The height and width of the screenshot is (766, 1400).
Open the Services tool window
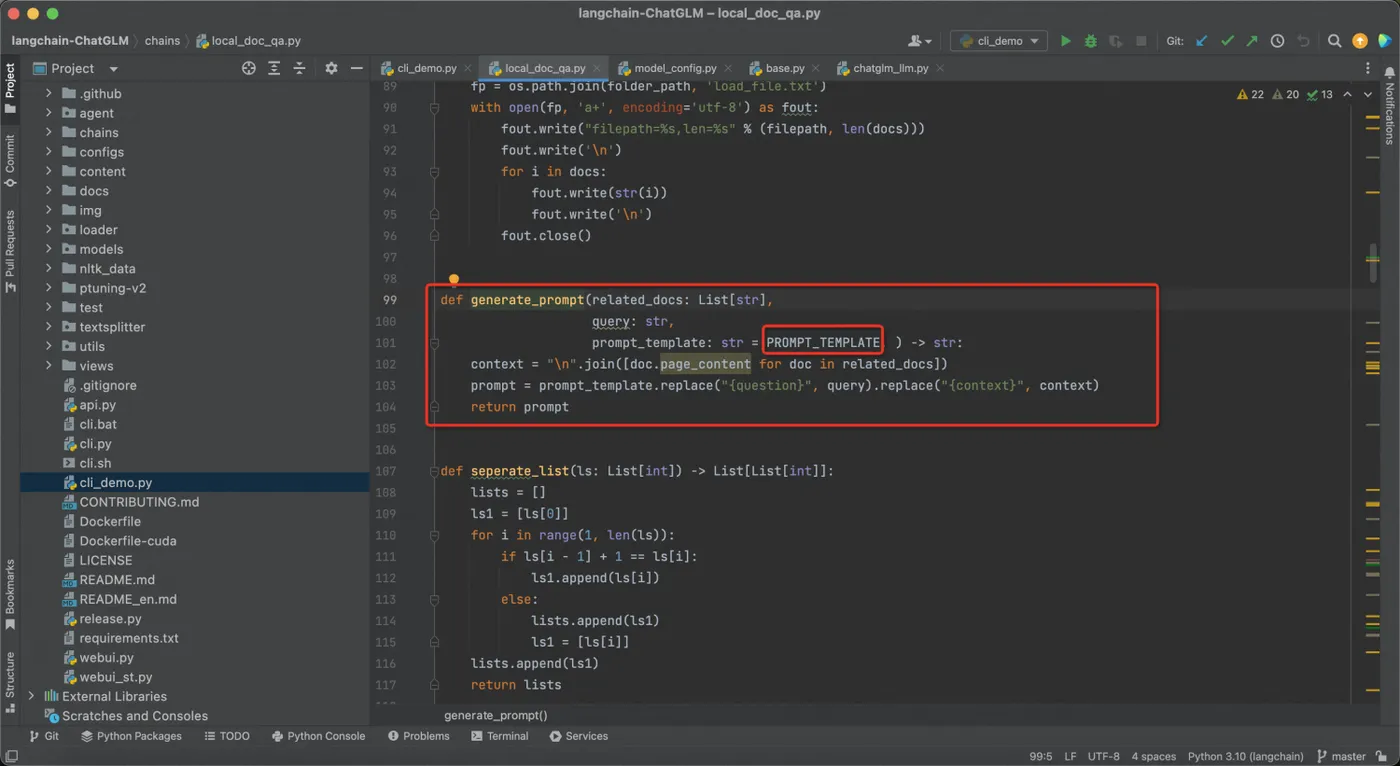pos(578,736)
